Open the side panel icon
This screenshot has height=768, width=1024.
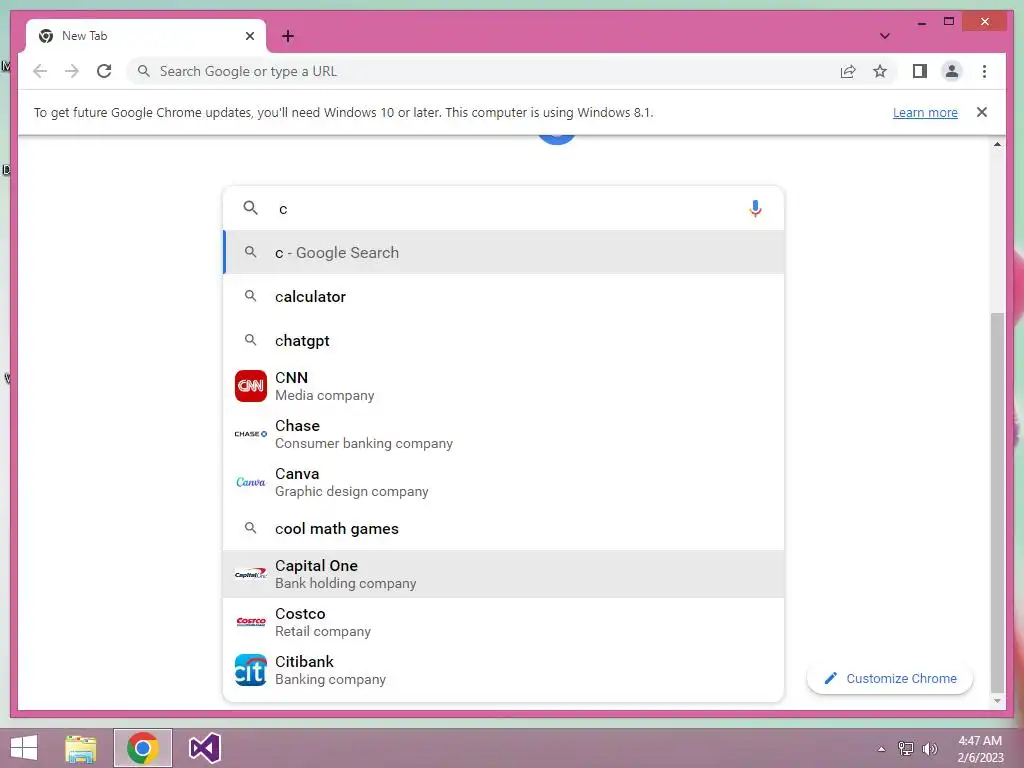pos(920,71)
